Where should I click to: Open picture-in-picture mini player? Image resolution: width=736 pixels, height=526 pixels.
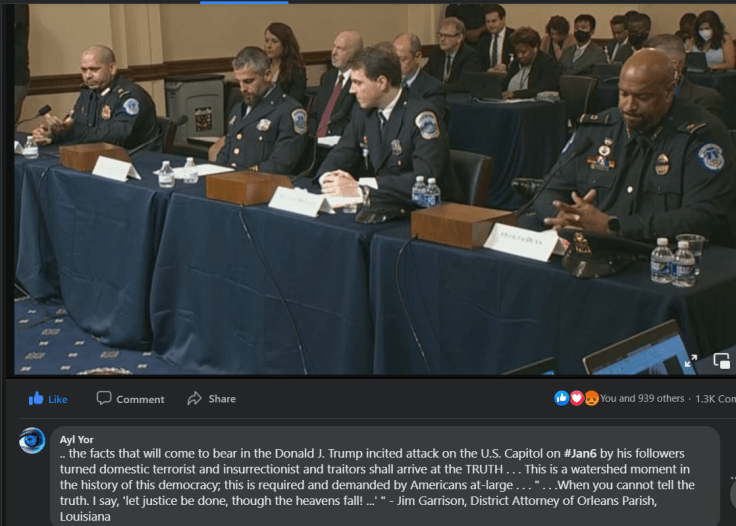tap(721, 360)
